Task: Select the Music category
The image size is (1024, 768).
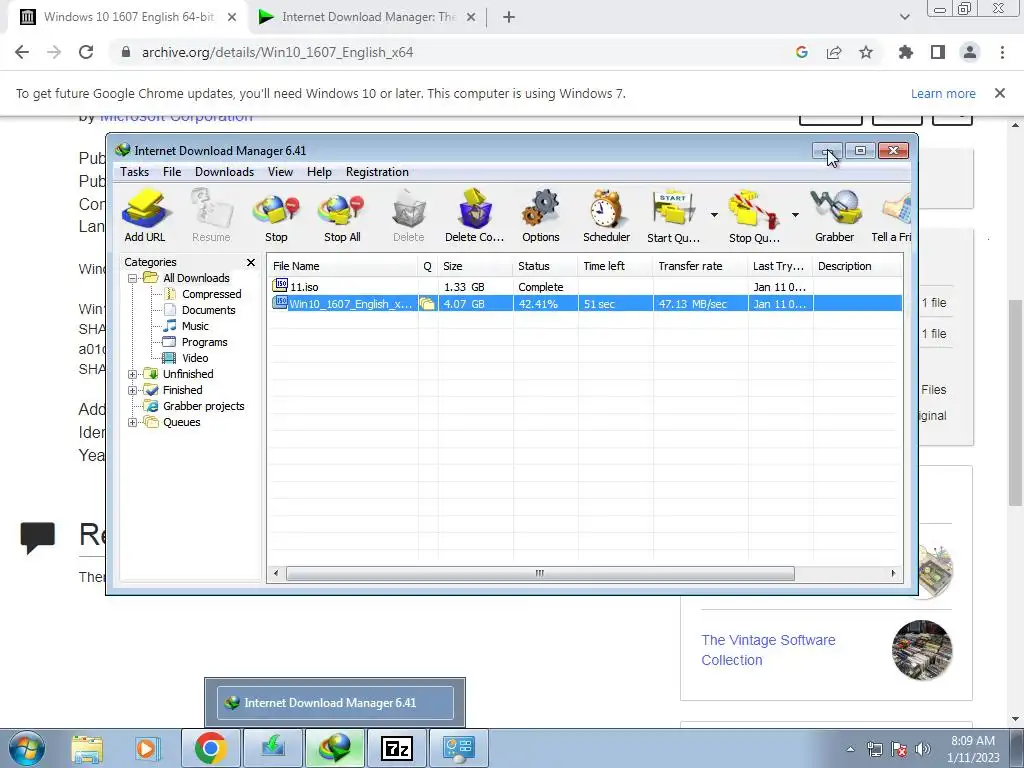Action: (x=195, y=327)
